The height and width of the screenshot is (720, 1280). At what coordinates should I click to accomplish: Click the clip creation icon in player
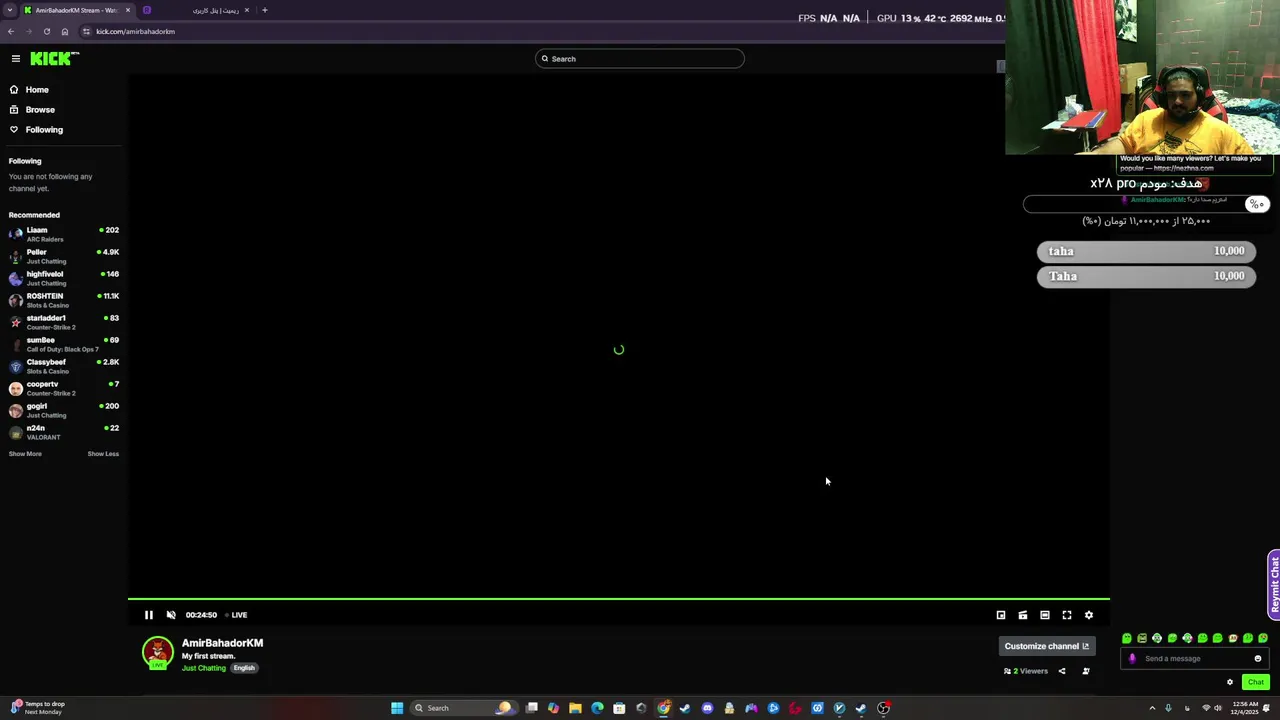(x=1023, y=615)
